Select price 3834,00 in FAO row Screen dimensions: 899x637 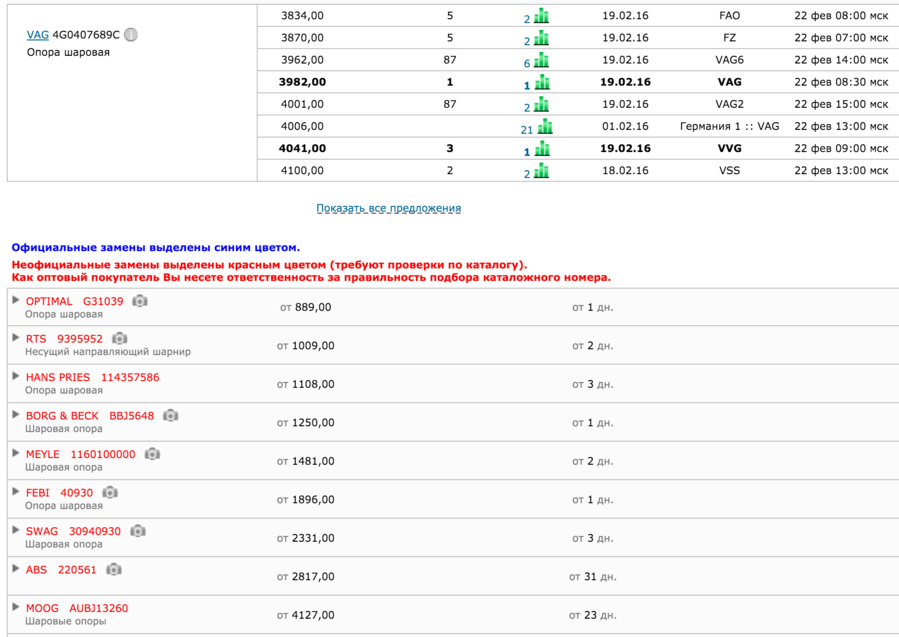pos(302,15)
